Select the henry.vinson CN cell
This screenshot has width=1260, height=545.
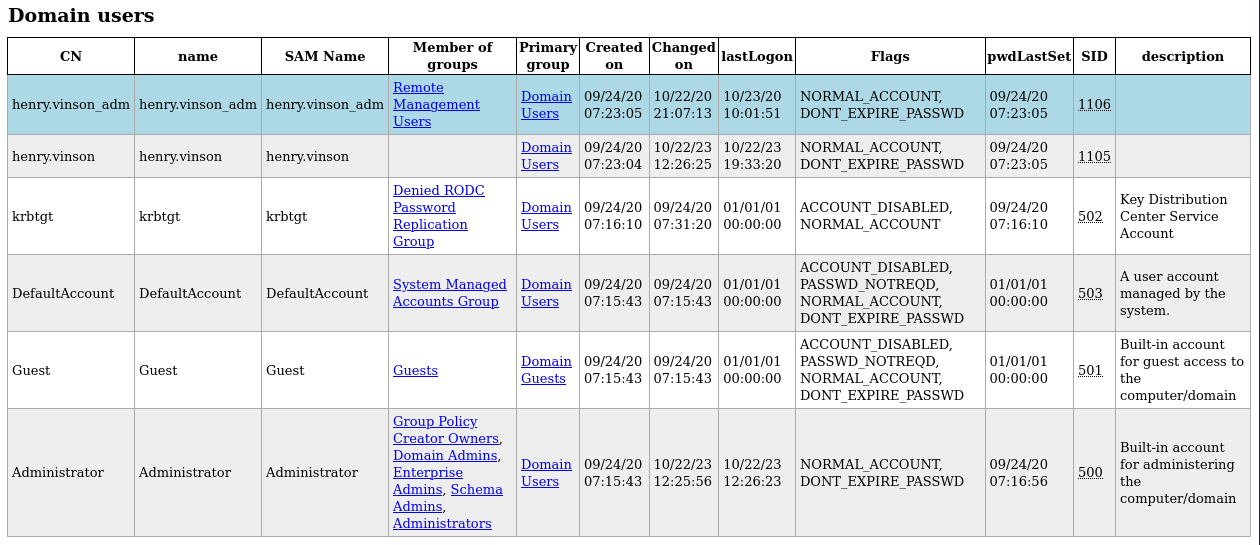[x=71, y=156]
